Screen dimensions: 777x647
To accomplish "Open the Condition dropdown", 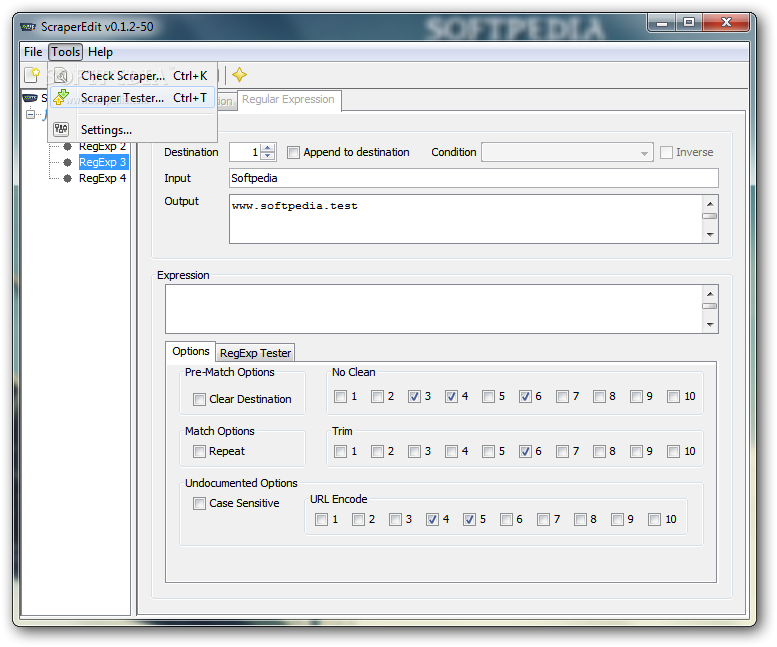I will (567, 153).
